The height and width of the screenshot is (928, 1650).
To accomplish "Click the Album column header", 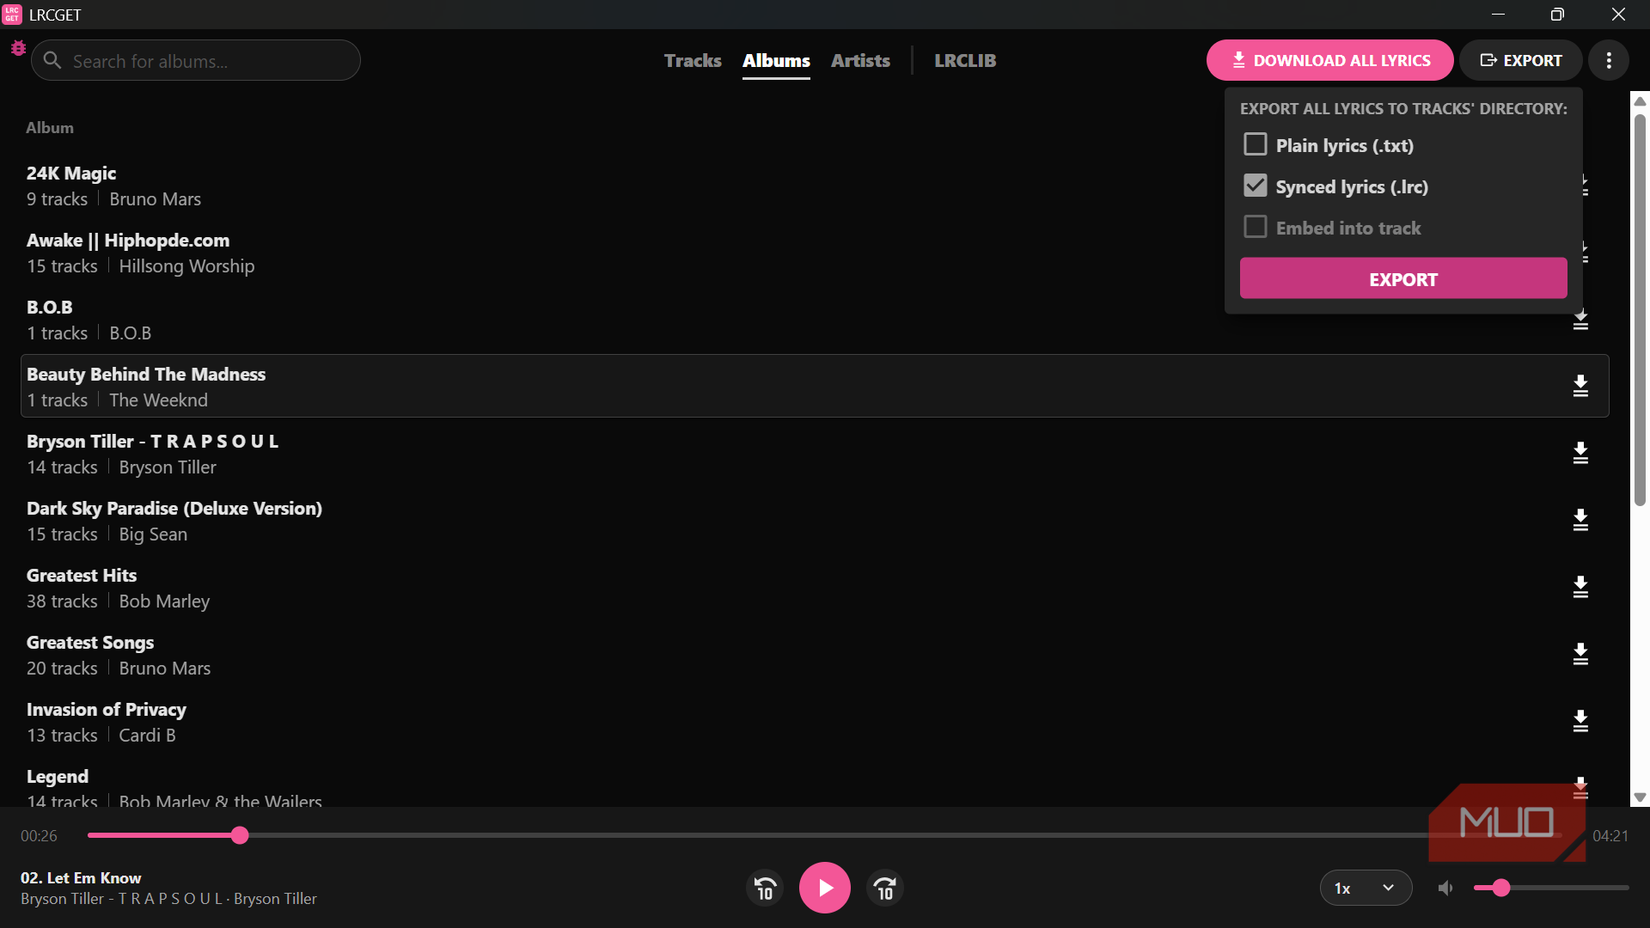I will pyautogui.click(x=50, y=128).
